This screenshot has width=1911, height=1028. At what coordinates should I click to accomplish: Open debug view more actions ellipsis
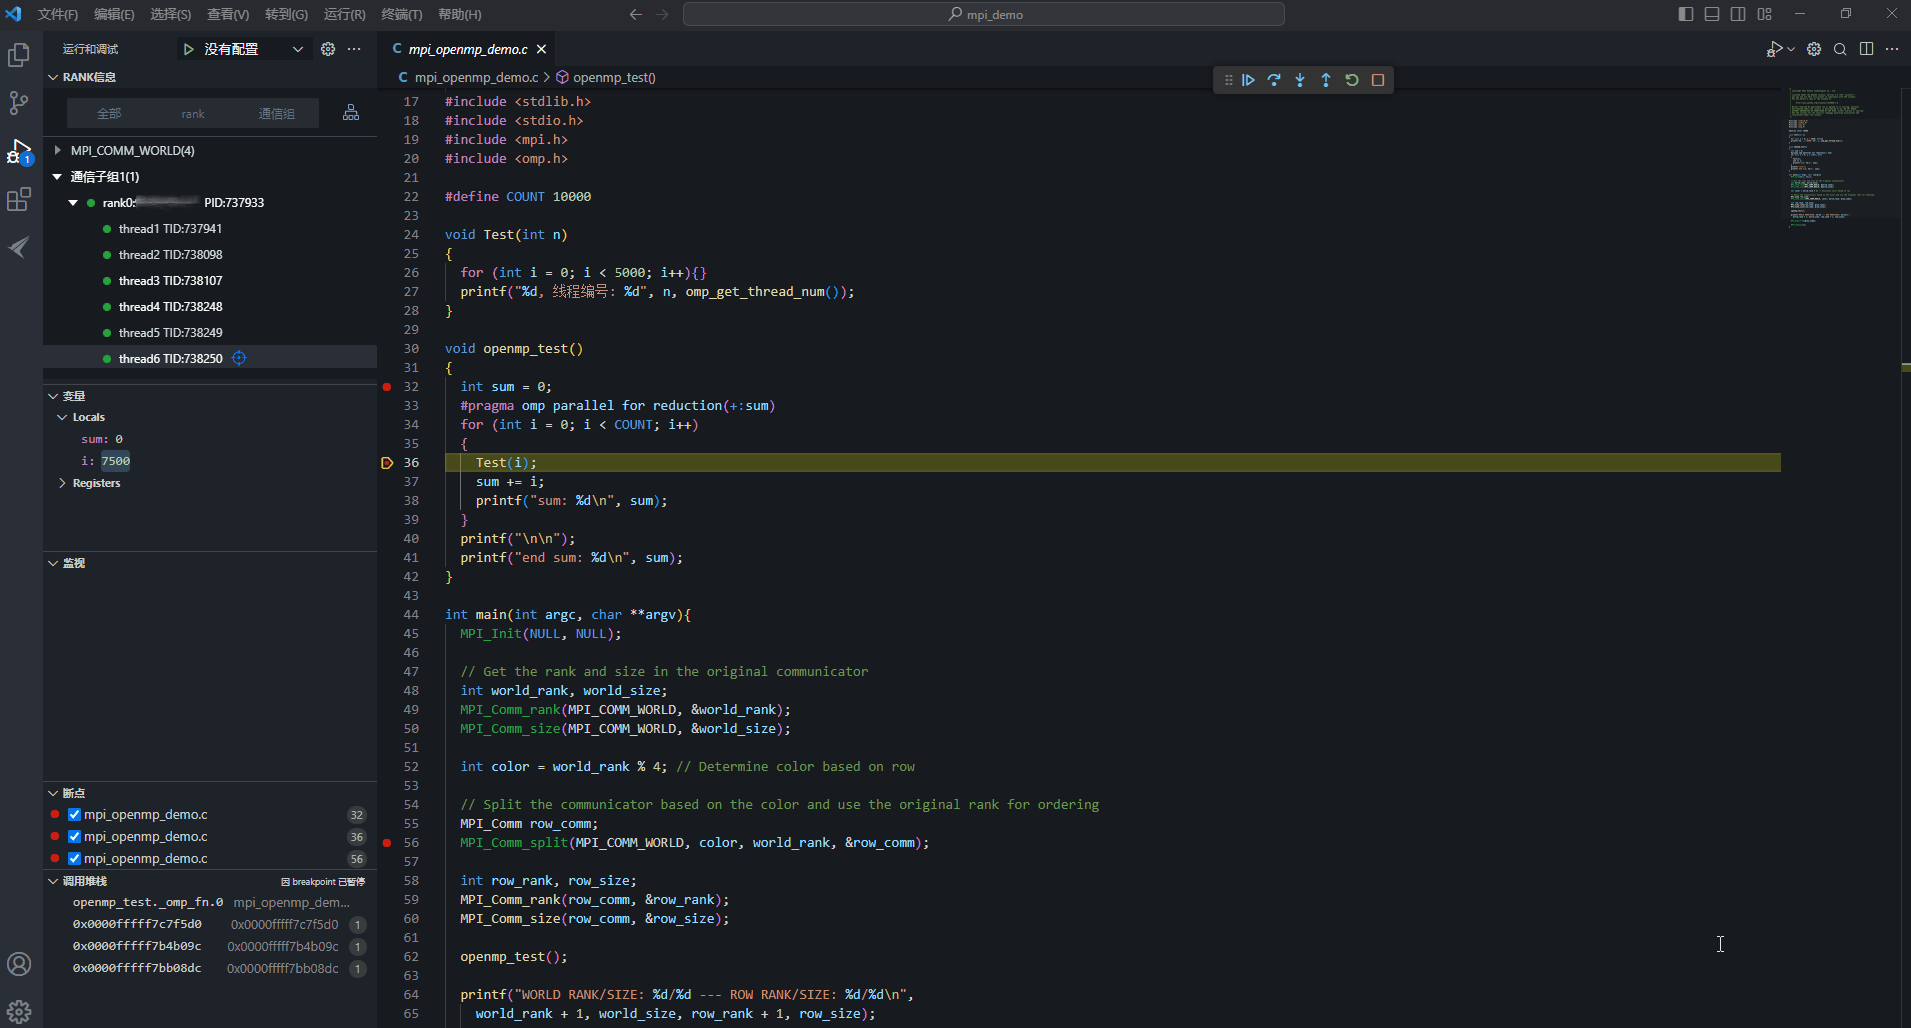354,49
